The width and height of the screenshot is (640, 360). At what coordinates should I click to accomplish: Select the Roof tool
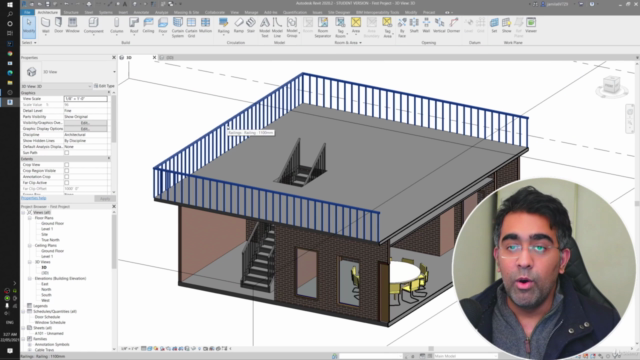134,26
